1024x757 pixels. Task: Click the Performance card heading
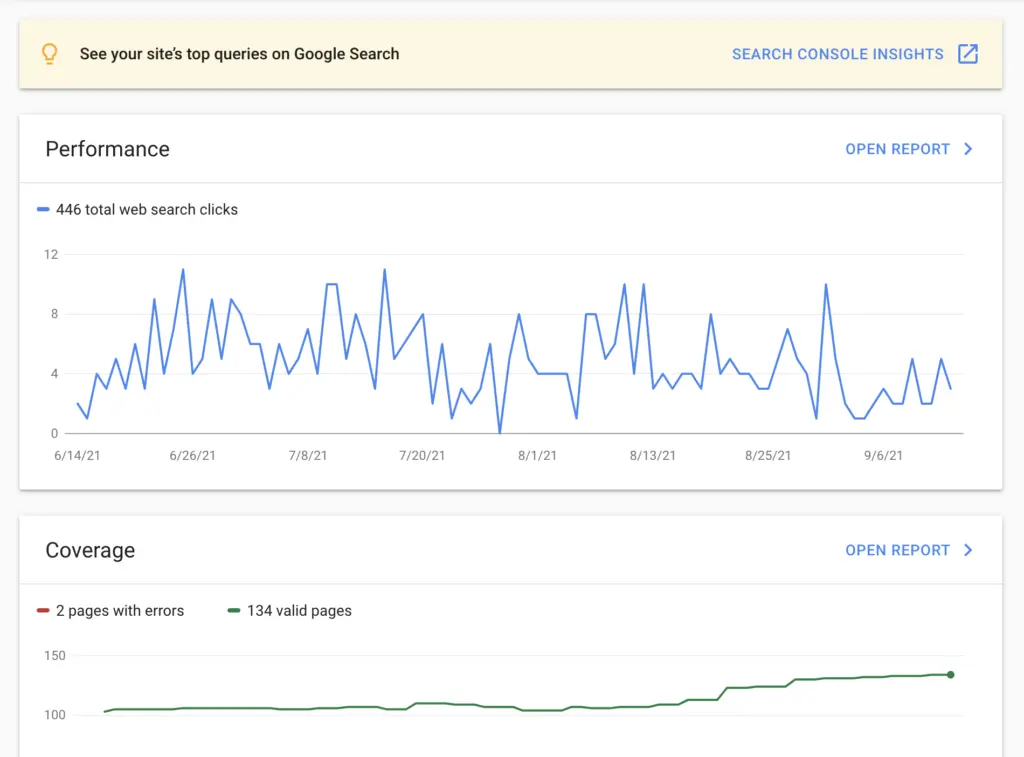coord(108,149)
